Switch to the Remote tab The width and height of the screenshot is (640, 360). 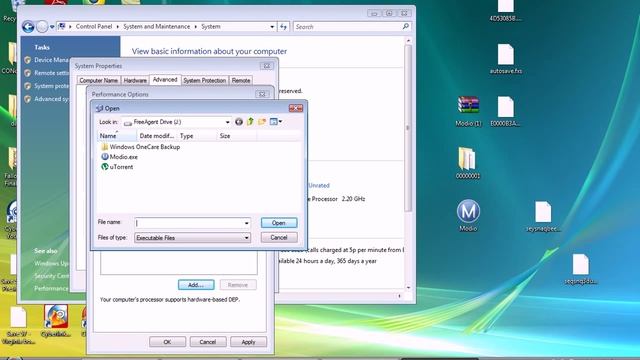(x=241, y=80)
